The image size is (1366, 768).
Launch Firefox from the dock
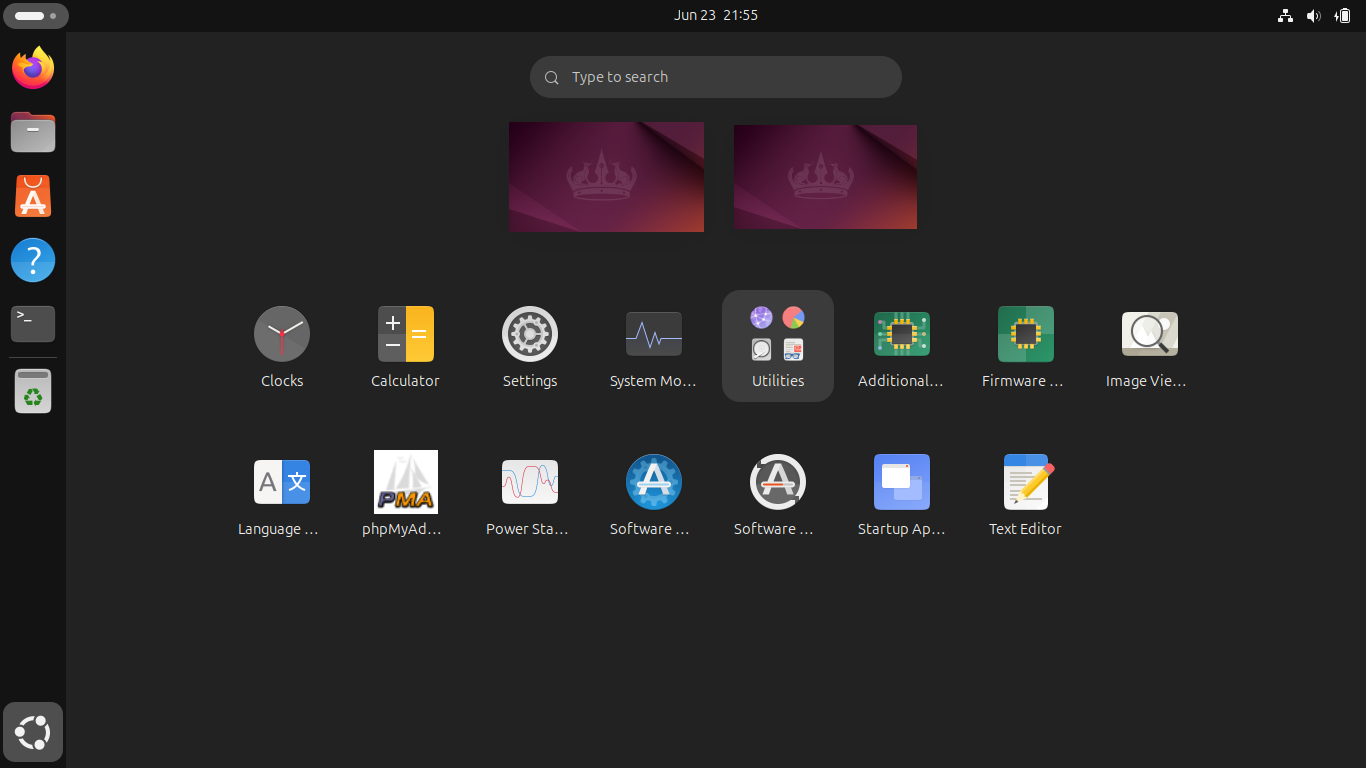33,68
